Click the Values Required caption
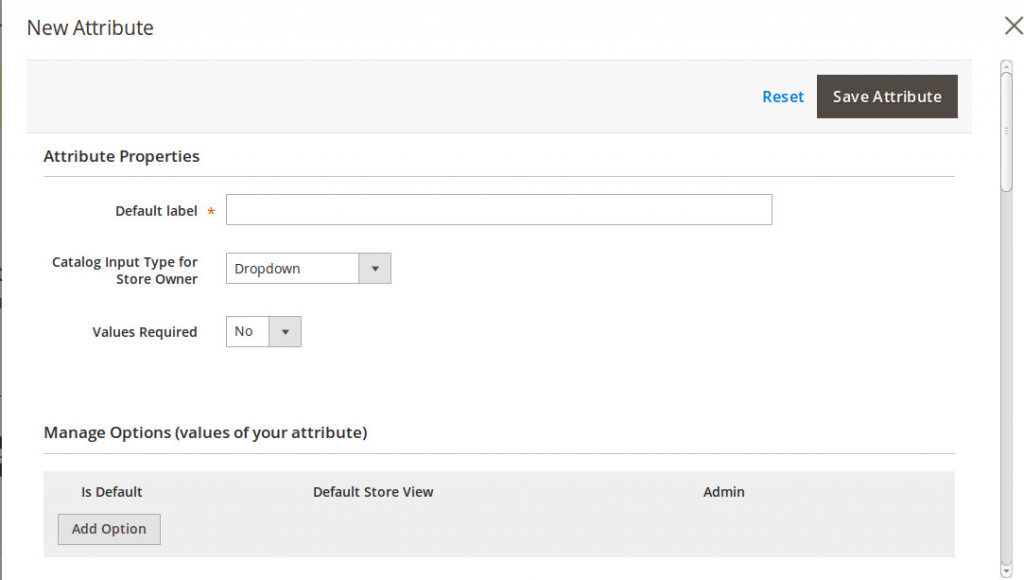Image resolution: width=1024 pixels, height=580 pixels. (145, 332)
